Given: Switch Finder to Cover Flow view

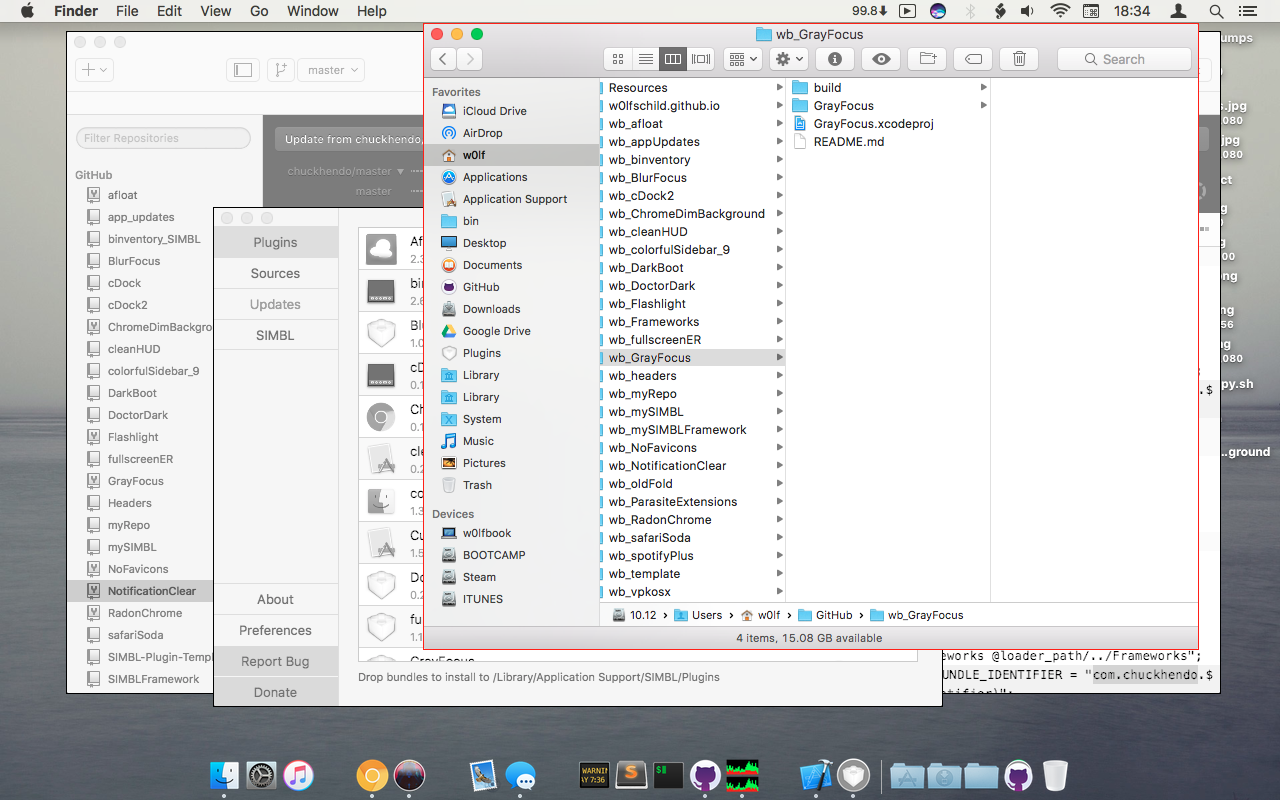Looking at the screenshot, I should tap(701, 59).
